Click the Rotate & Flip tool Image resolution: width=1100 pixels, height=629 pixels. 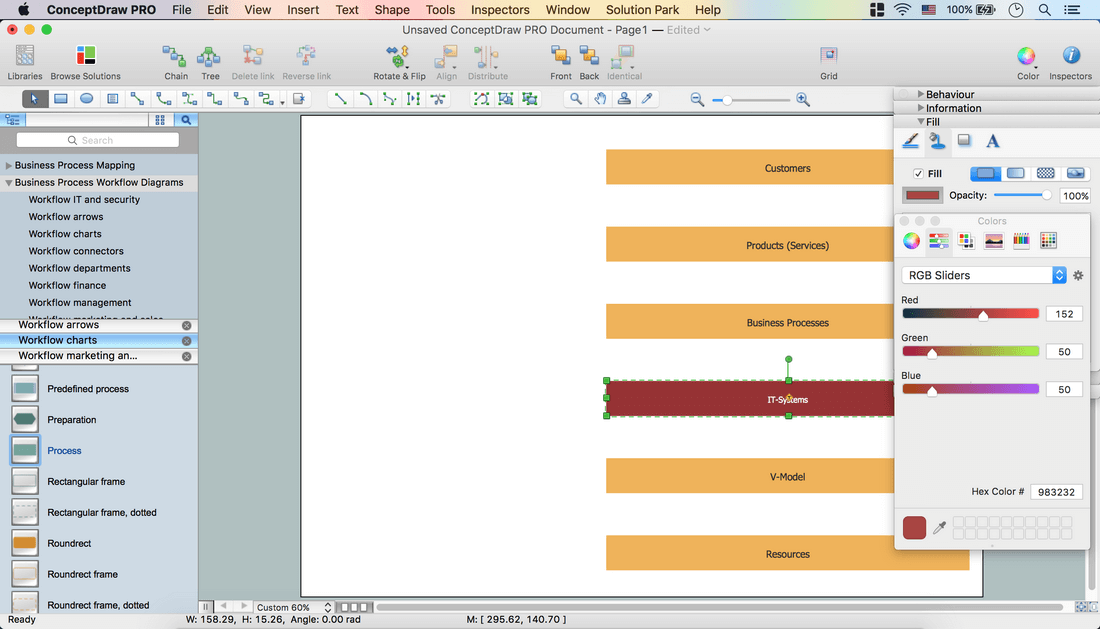(x=399, y=62)
